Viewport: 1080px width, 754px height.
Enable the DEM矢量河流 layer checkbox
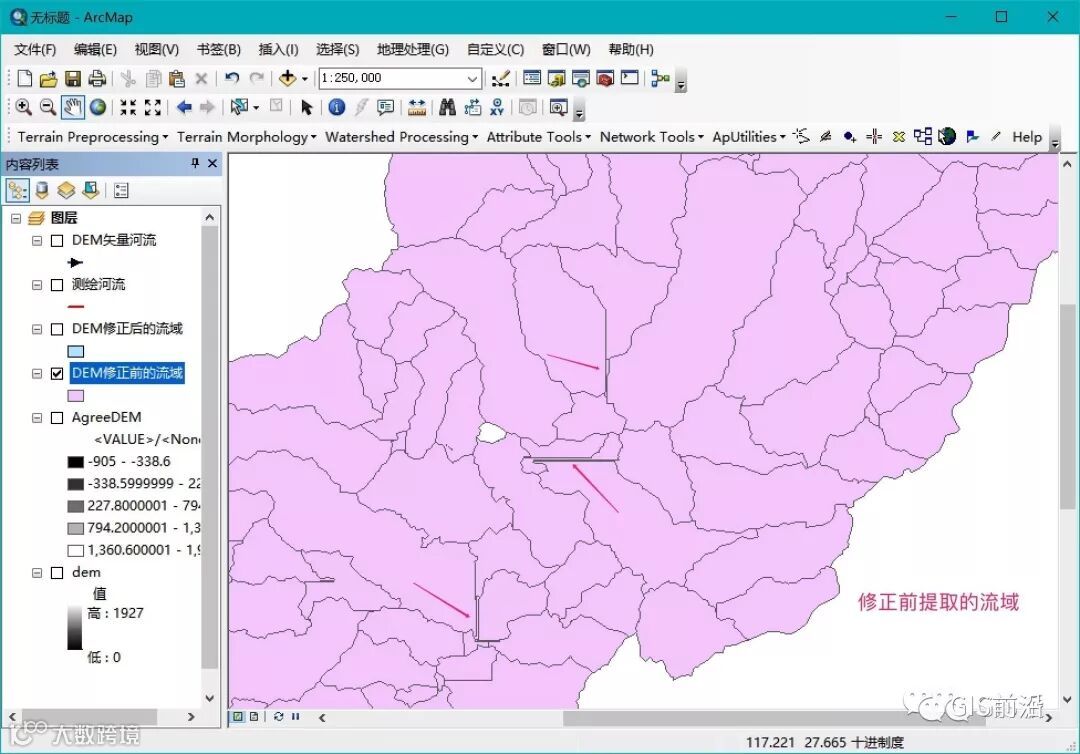[x=57, y=241]
